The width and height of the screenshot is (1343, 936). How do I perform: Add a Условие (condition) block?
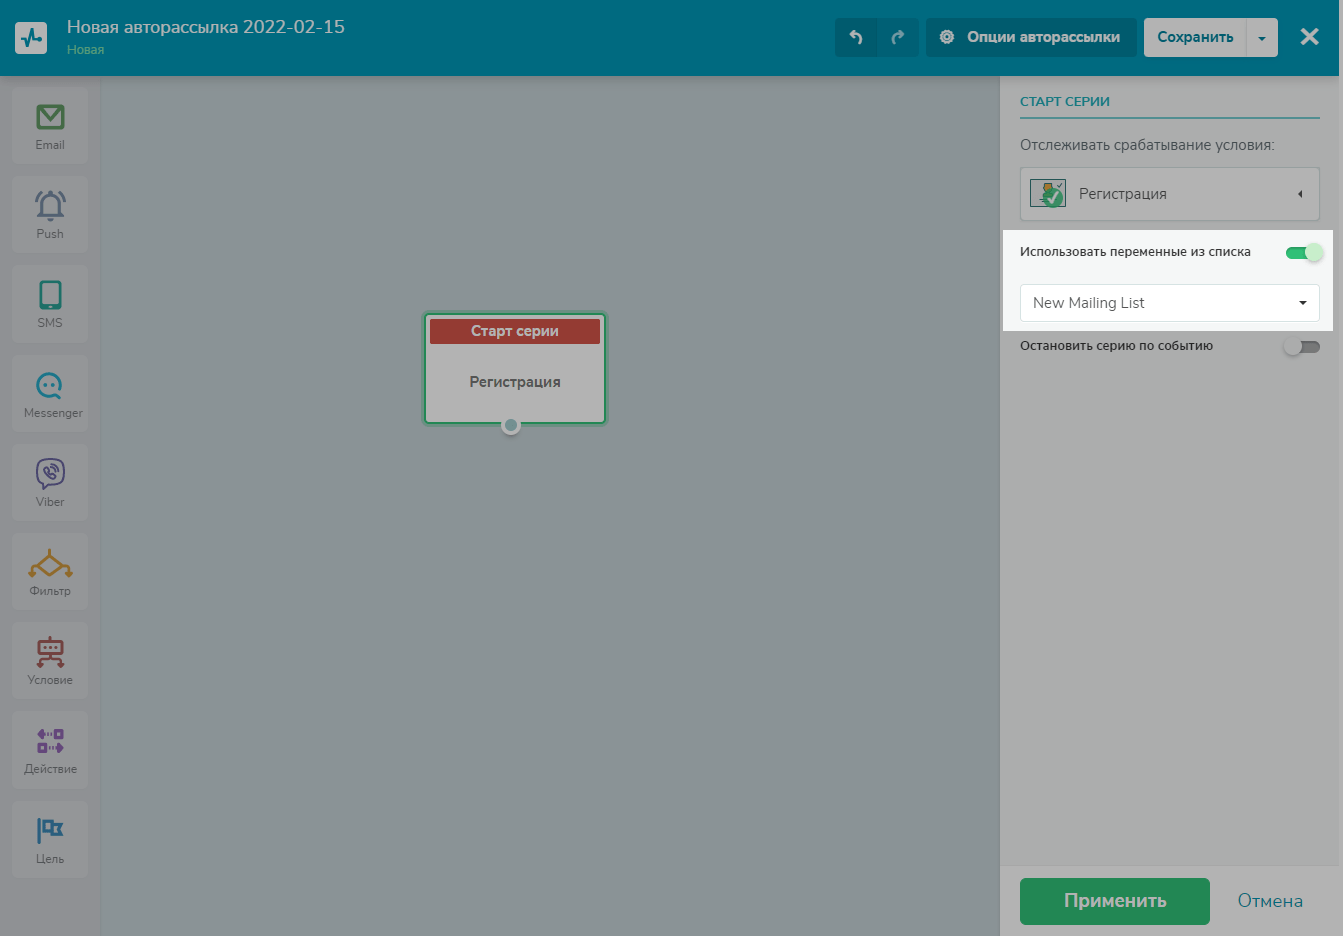(x=50, y=660)
